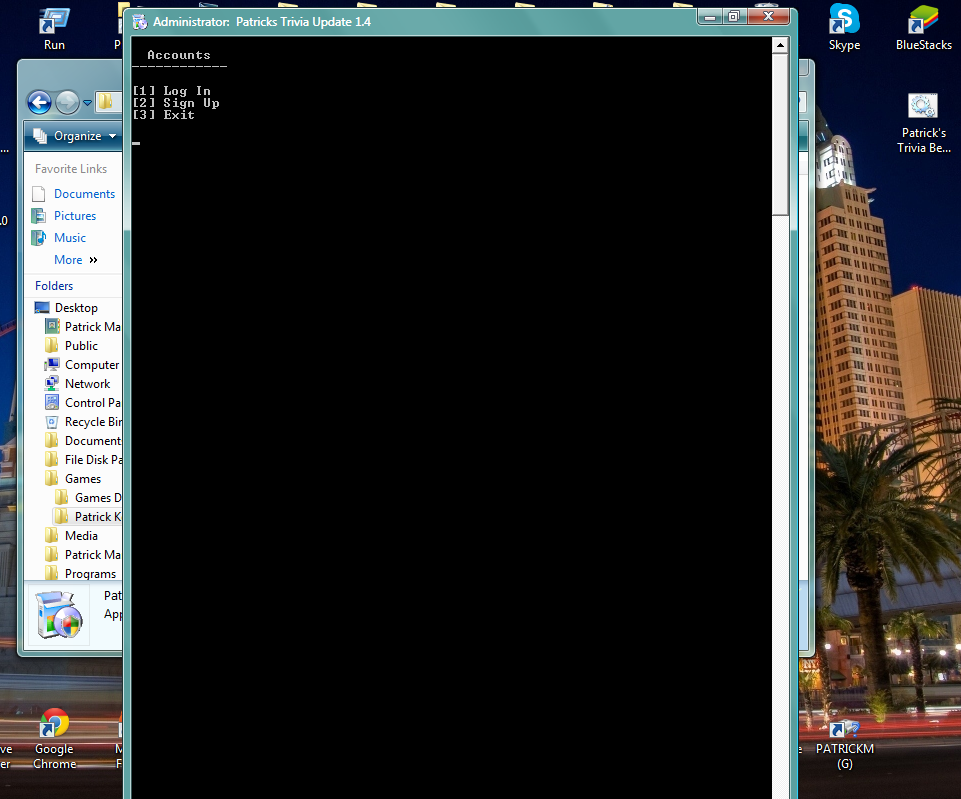Open Documents favorite link
Viewport: 961px width, 799px height.
tap(84, 194)
